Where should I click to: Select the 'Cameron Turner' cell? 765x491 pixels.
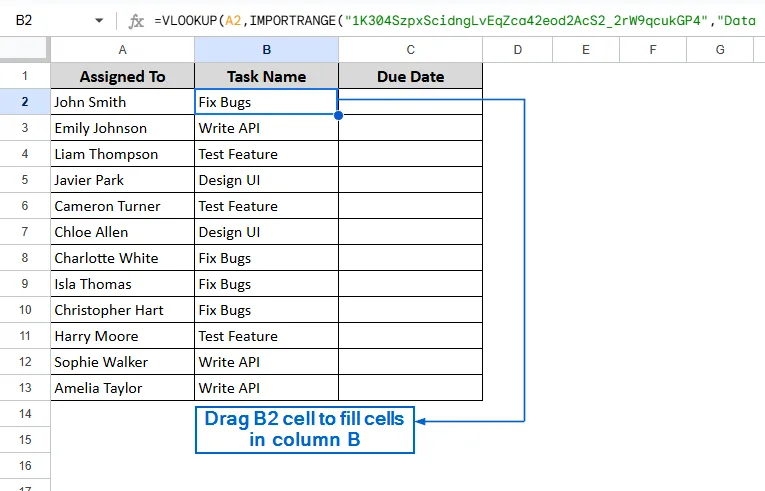122,206
